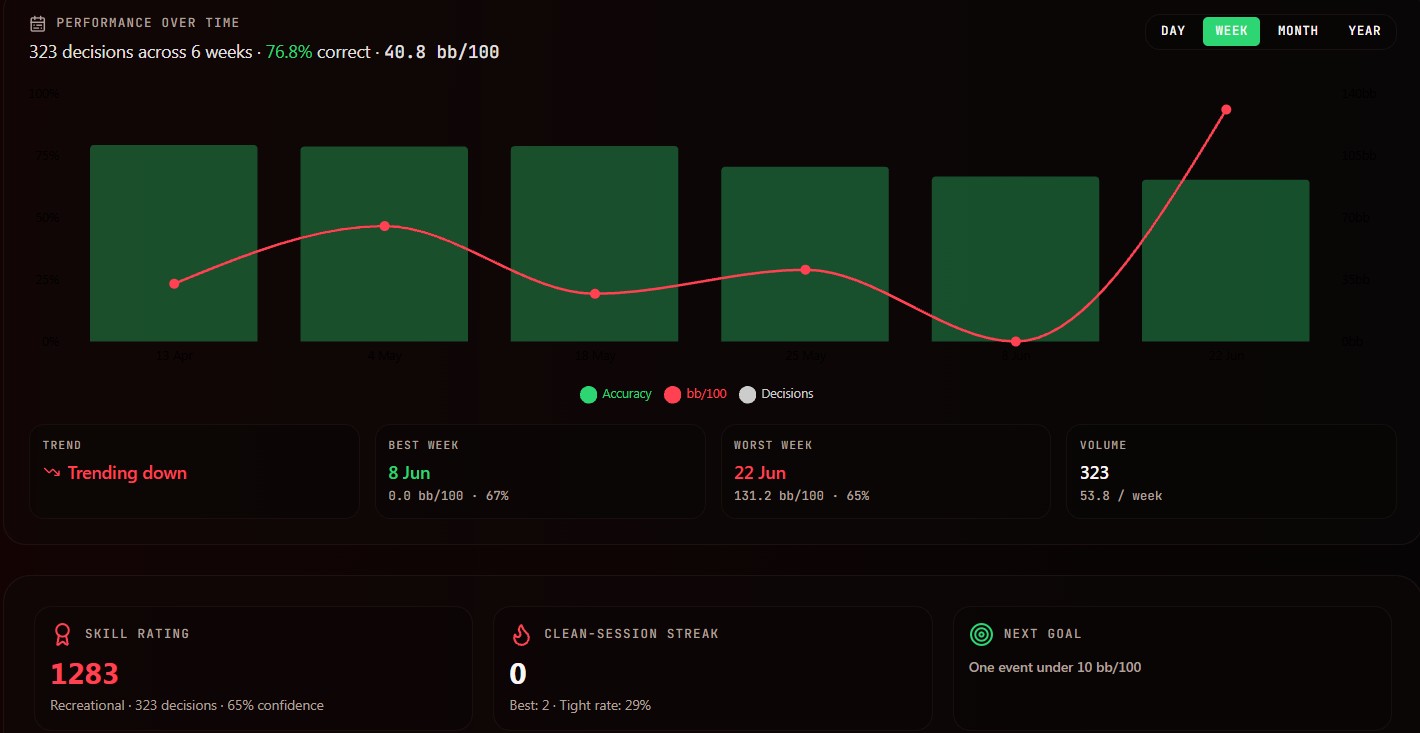The height and width of the screenshot is (733, 1420).
Task: Click the streak count 0
Action: (x=518, y=674)
